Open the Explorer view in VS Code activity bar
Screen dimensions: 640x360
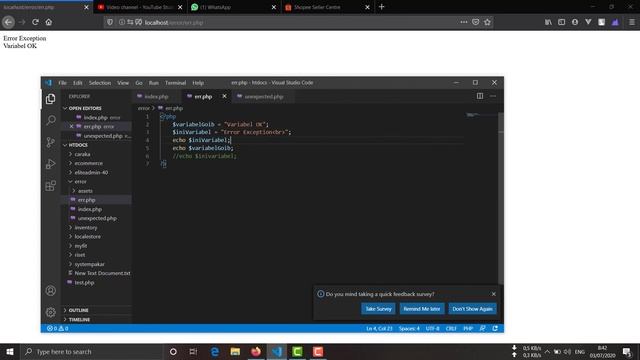[x=51, y=99]
